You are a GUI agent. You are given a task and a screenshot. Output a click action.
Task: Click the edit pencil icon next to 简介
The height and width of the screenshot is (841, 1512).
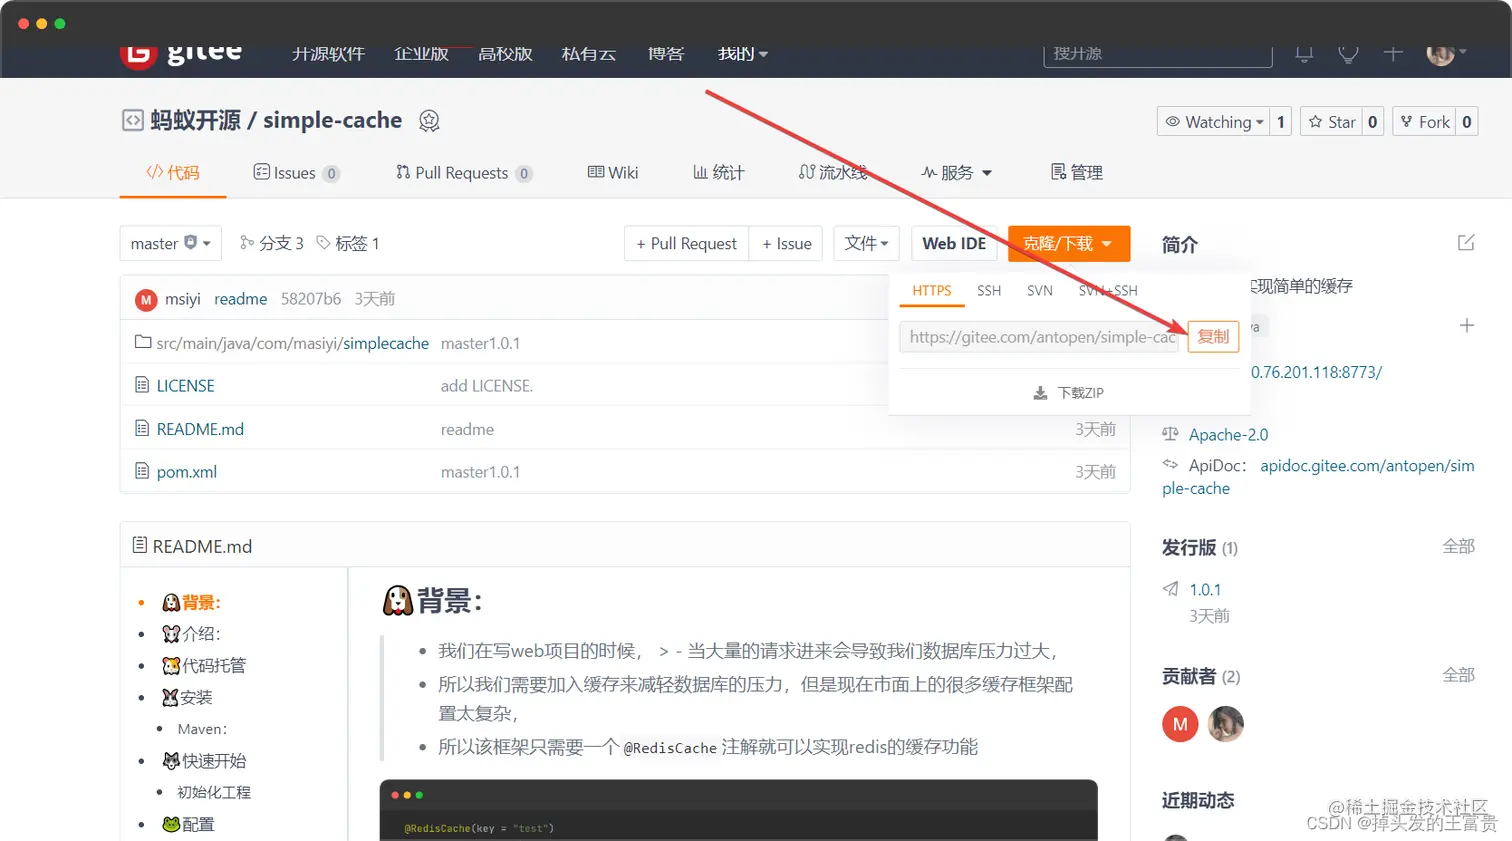coord(1465,242)
